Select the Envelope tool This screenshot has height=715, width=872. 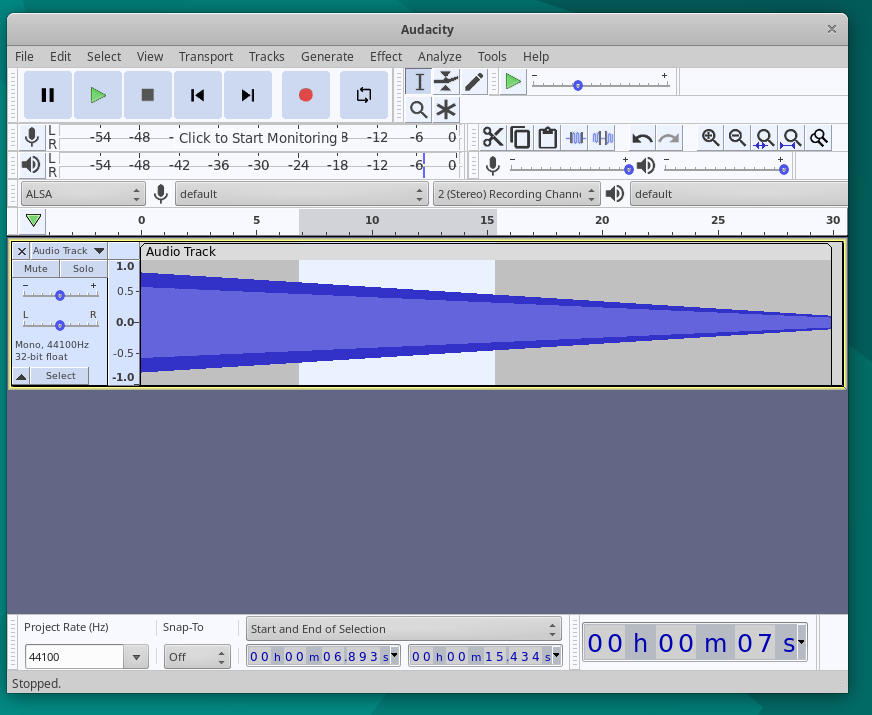[x=445, y=81]
